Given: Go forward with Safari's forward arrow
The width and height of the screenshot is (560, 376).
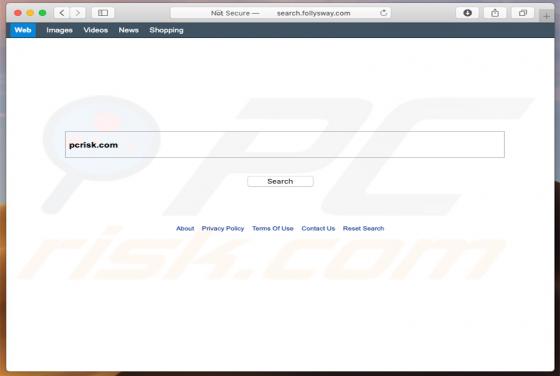Looking at the screenshot, I should pos(77,13).
